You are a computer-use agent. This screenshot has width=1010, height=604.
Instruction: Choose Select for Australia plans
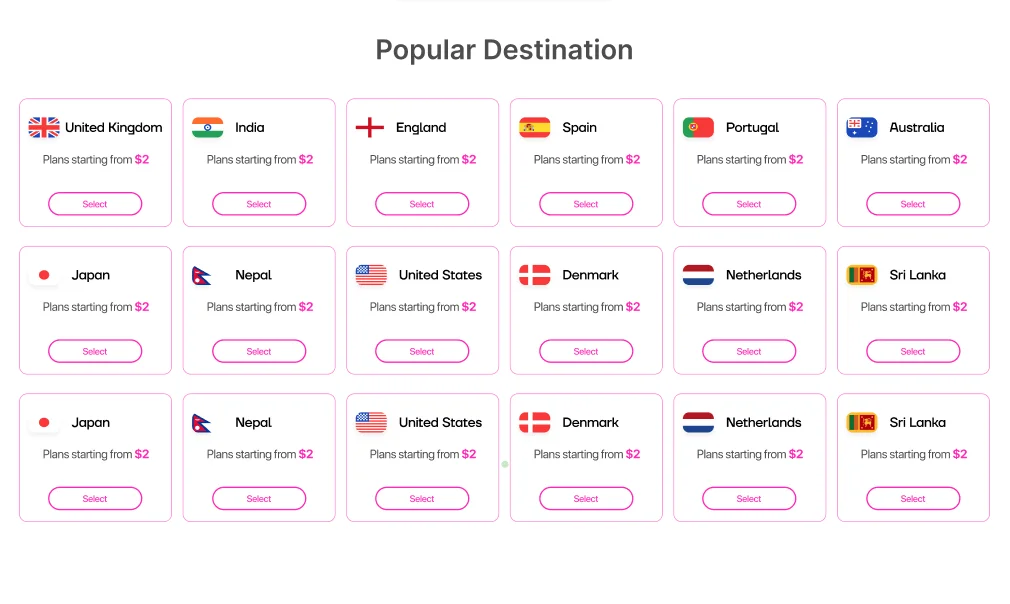tap(913, 204)
